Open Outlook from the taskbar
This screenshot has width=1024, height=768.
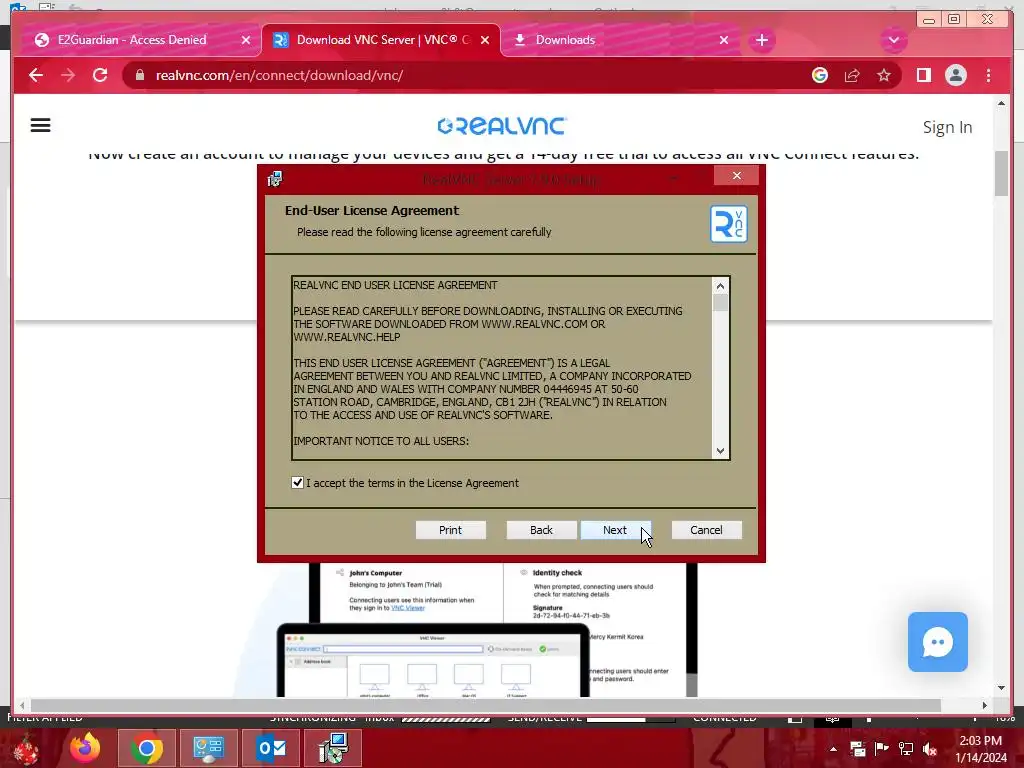click(271, 748)
